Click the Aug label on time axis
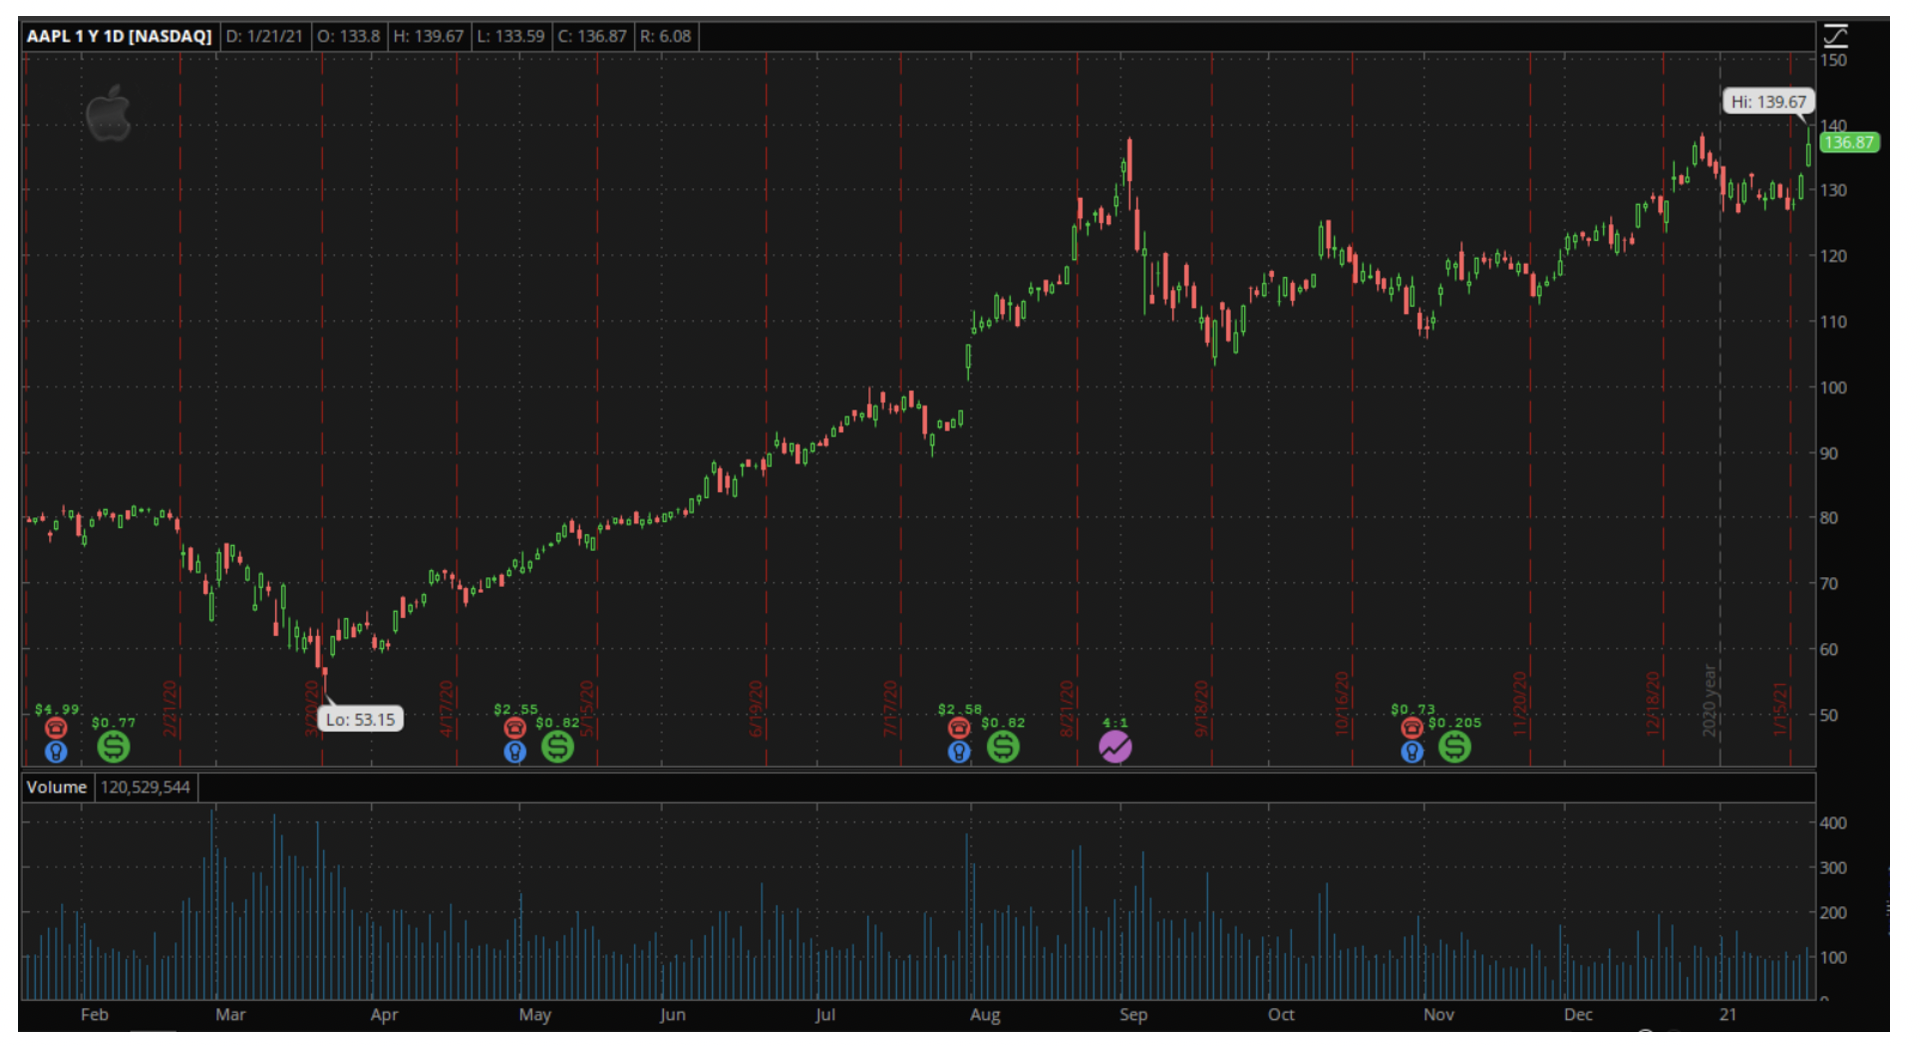 click(985, 1014)
